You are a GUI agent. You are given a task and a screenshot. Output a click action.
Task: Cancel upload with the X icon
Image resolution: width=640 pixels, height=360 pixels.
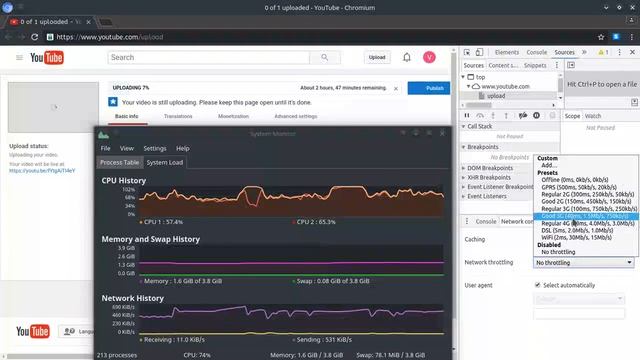pyautogui.click(x=396, y=88)
